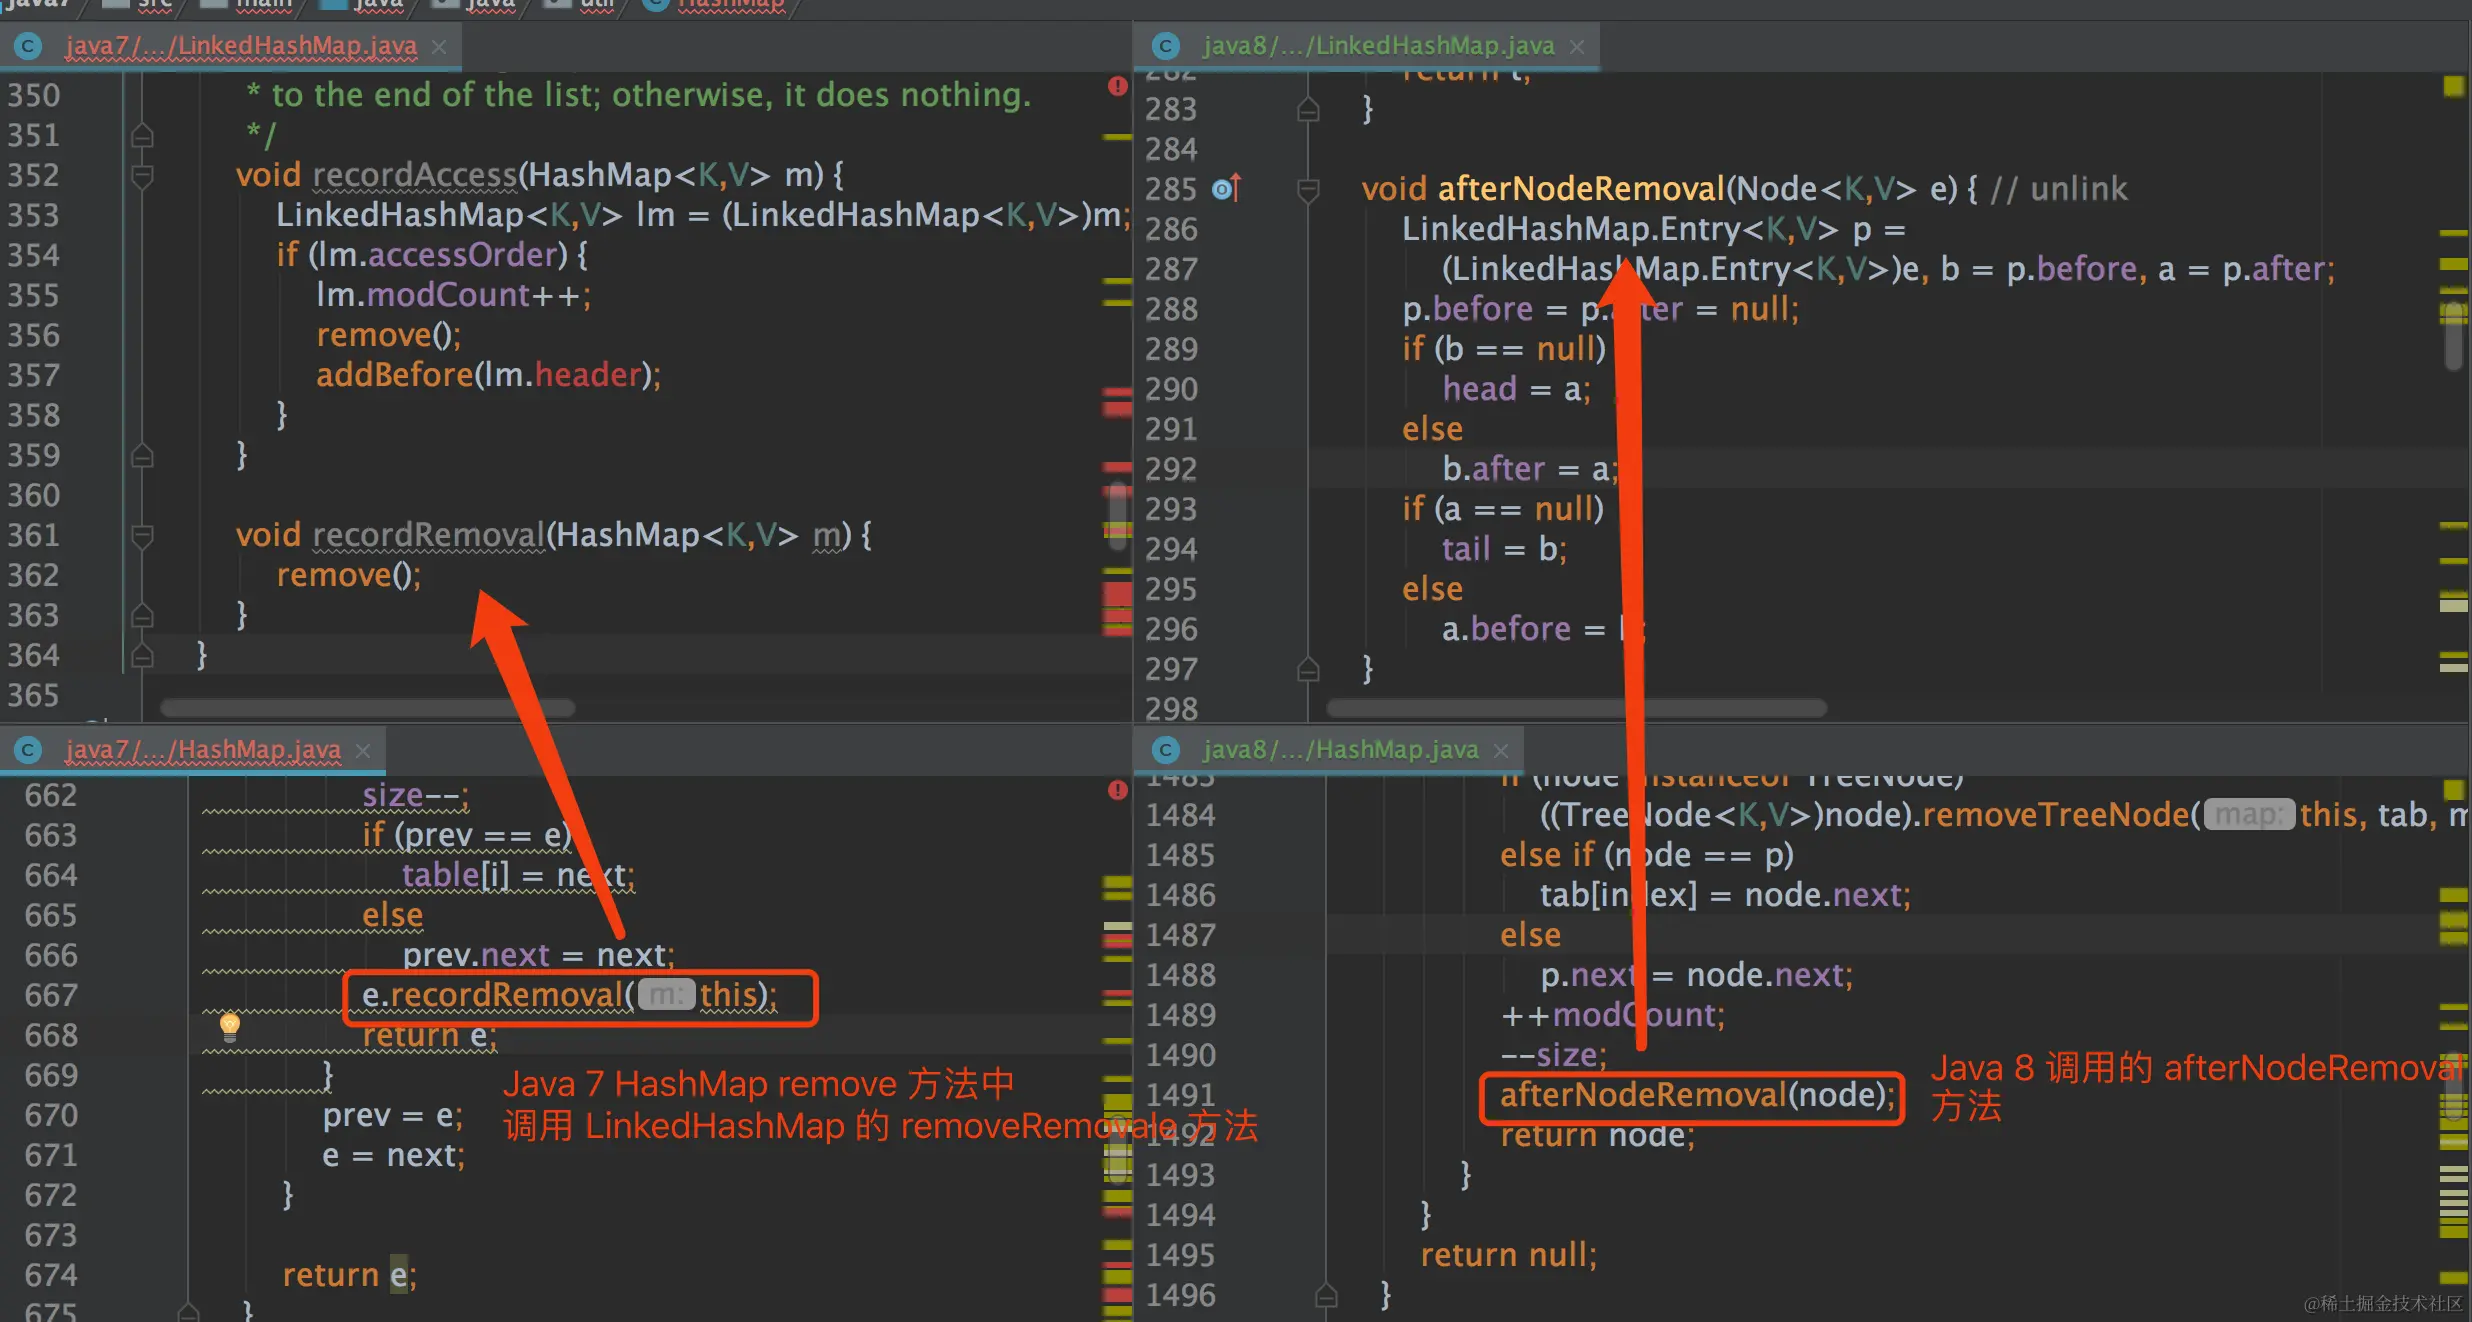Close the java8 LinkedHashMap.java tab

1577,46
